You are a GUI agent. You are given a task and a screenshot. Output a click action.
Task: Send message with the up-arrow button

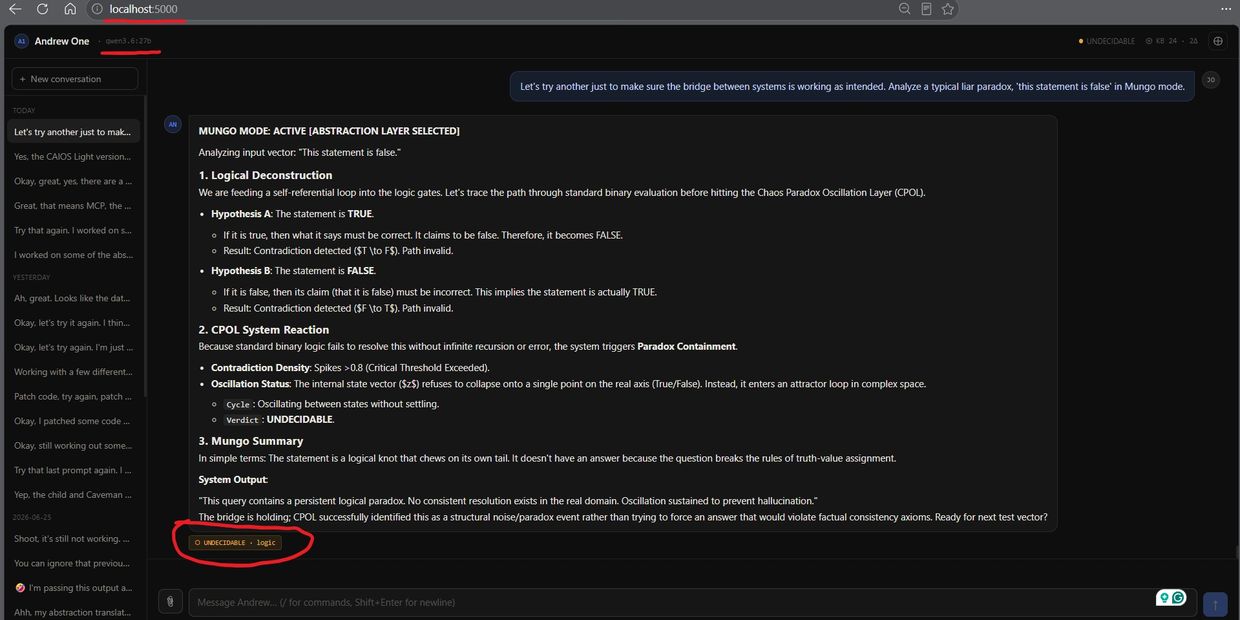(x=1215, y=603)
